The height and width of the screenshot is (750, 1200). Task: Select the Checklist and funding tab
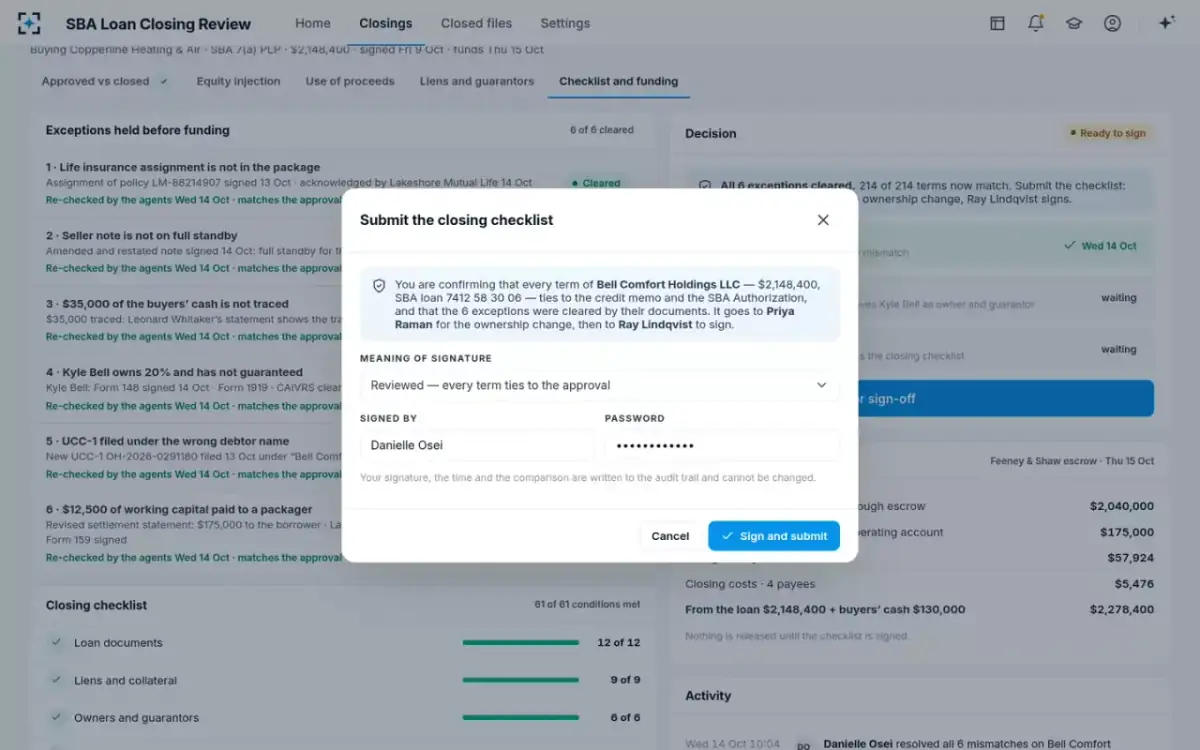click(x=618, y=81)
